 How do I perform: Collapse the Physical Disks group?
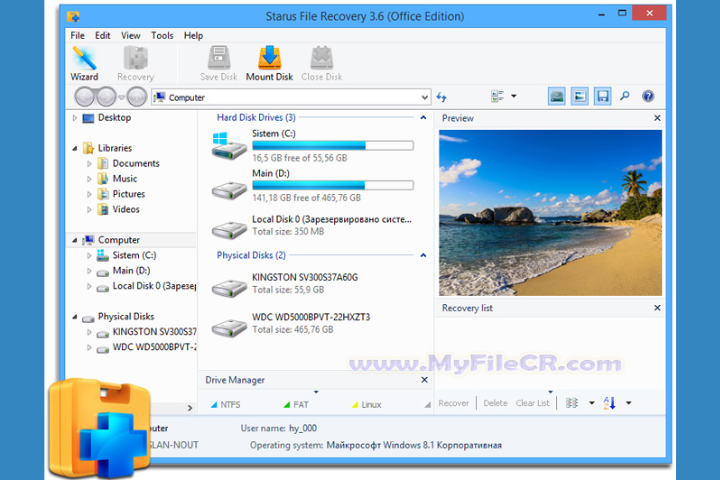click(x=423, y=255)
